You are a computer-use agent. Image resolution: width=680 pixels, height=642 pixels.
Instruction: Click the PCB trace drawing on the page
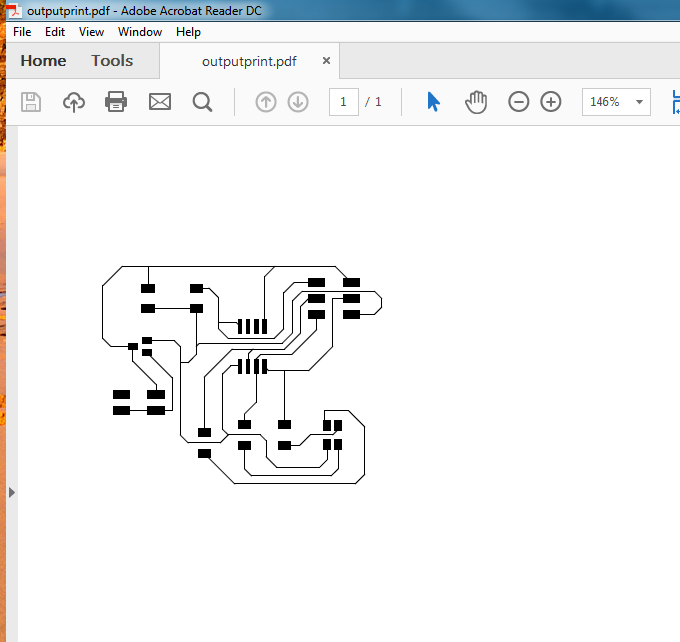pyautogui.click(x=242, y=375)
